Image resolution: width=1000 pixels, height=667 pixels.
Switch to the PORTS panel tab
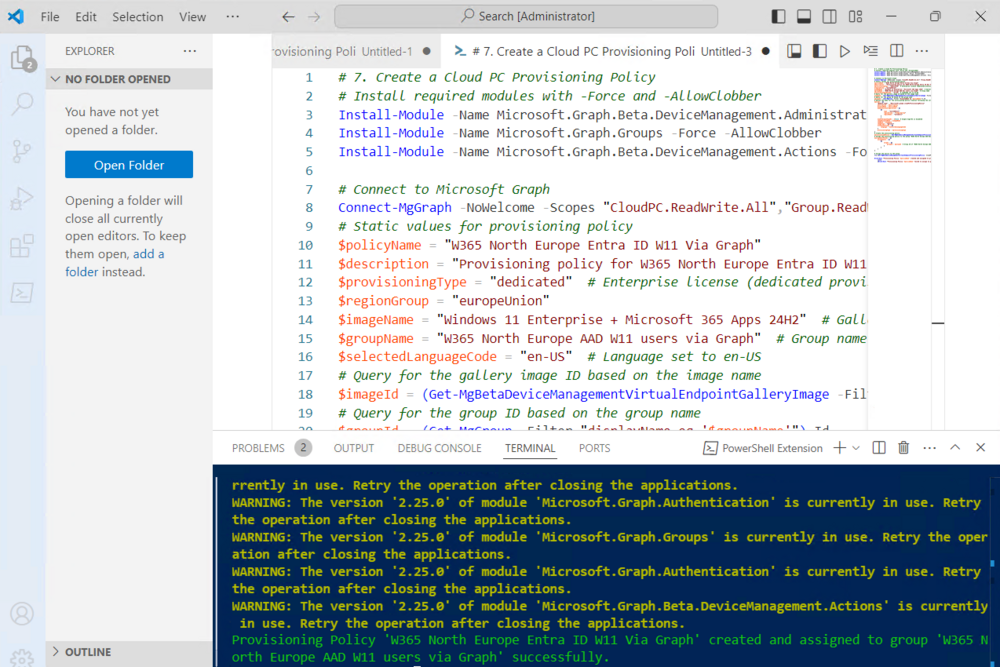pyautogui.click(x=594, y=448)
